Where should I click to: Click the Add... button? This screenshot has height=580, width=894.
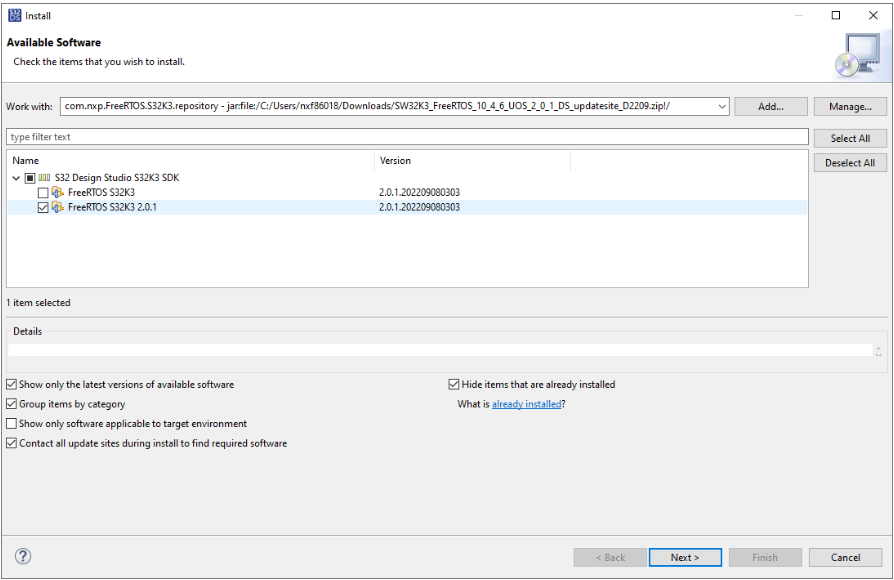771,107
